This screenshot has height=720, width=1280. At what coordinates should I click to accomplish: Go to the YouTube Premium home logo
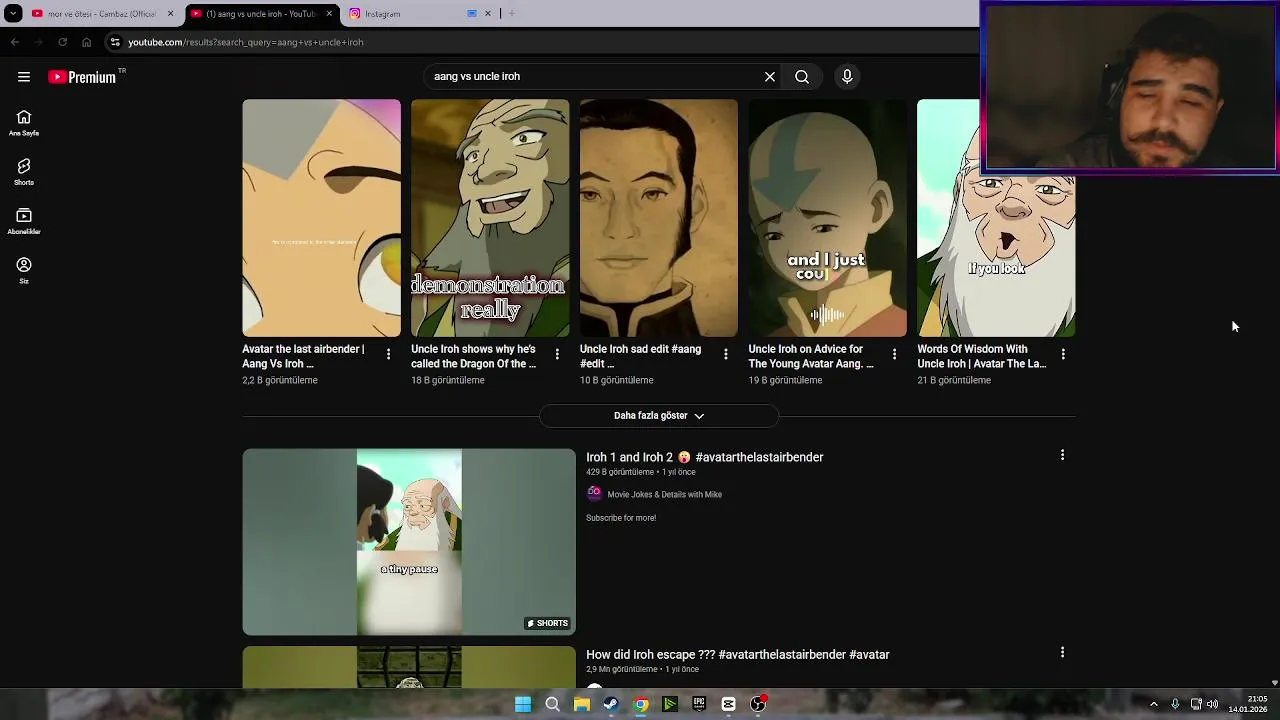pyautogui.click(x=83, y=77)
